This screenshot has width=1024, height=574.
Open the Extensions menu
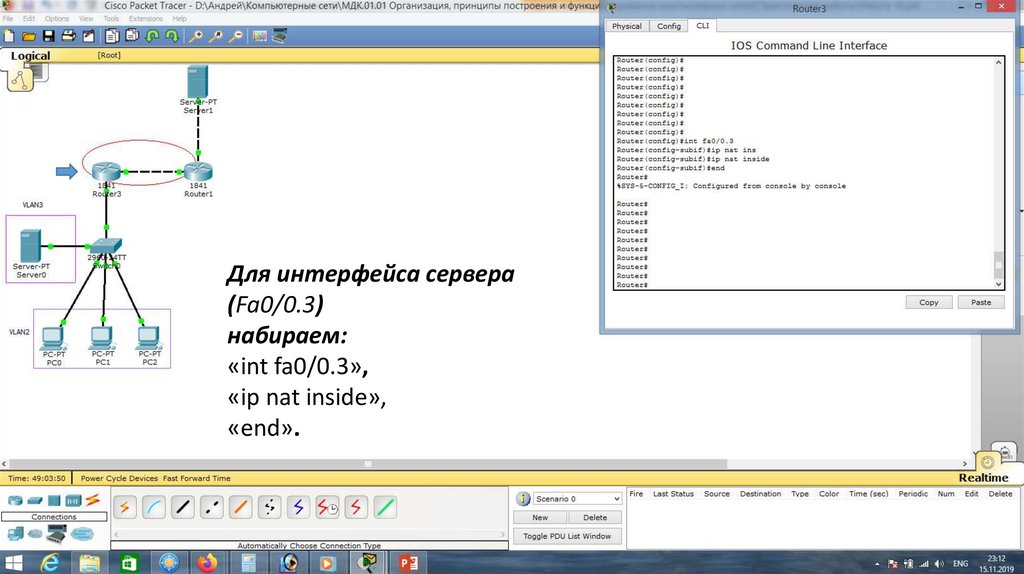(146, 18)
